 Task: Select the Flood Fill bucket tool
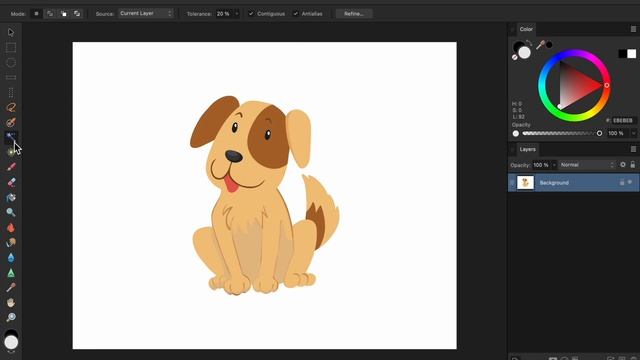click(x=11, y=198)
